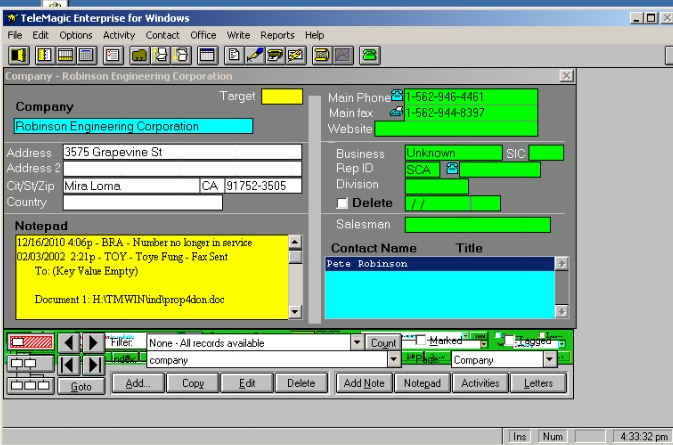Click the Main fax machine icon
The width and height of the screenshot is (673, 445).
[x=397, y=112]
